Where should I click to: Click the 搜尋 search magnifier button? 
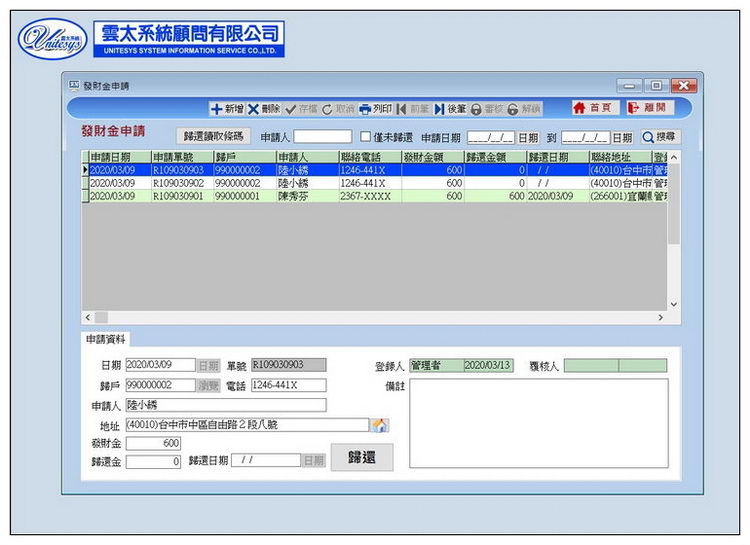(659, 137)
